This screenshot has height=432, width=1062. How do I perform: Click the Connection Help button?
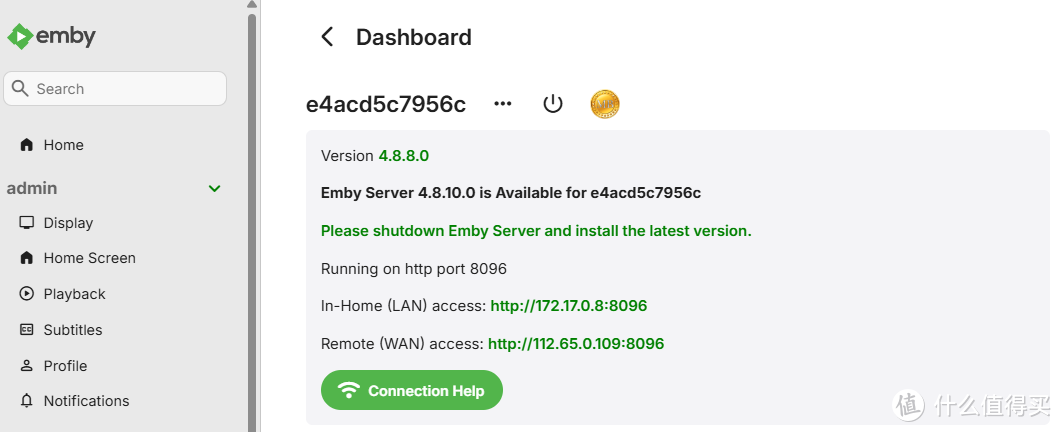click(412, 390)
